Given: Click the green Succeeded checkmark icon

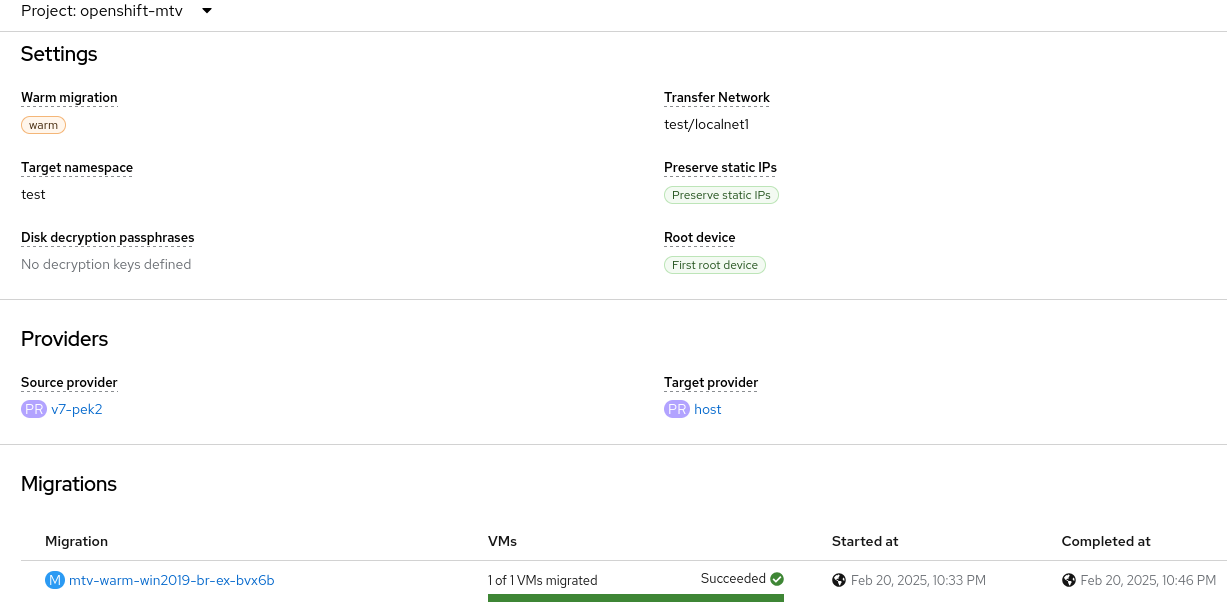Looking at the screenshot, I should pos(777,579).
